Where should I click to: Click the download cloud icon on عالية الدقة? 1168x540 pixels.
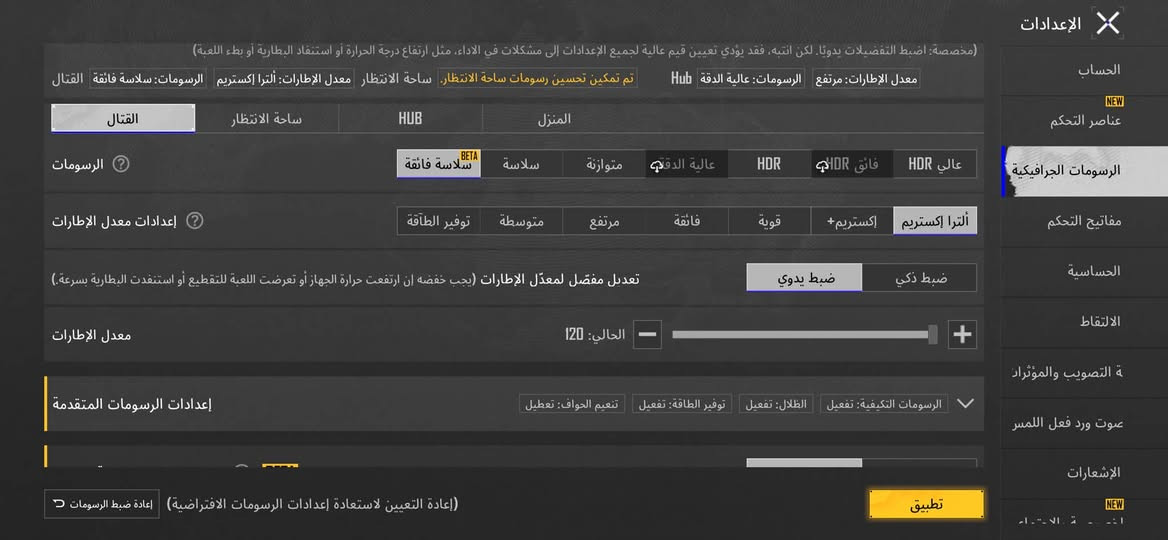pos(656,167)
